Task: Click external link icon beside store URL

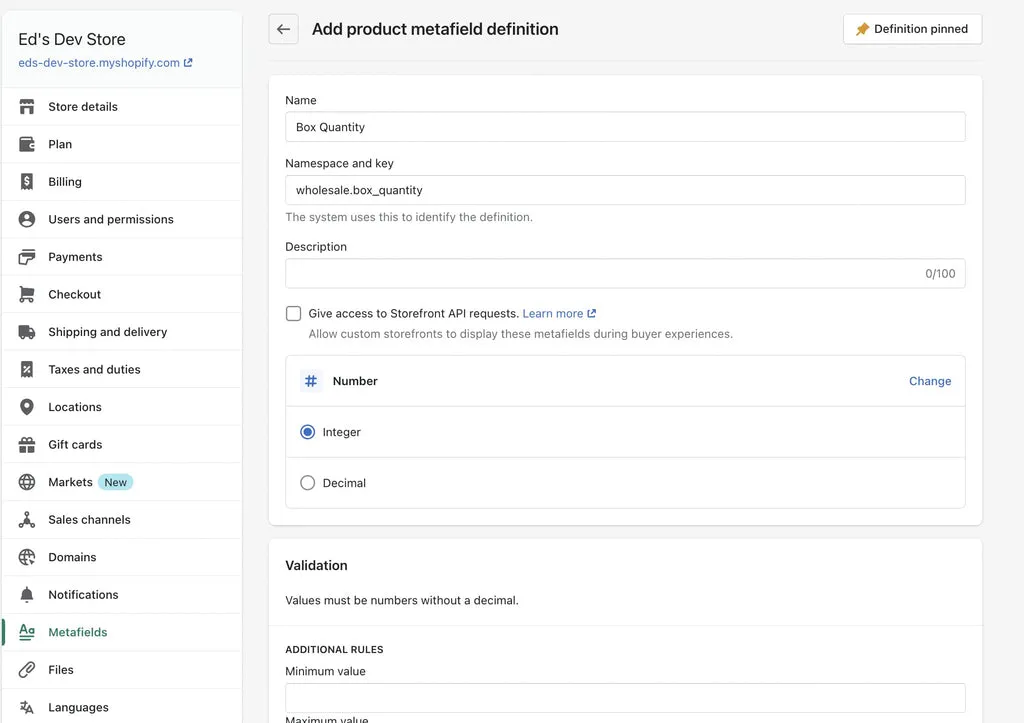Action: 188,63
